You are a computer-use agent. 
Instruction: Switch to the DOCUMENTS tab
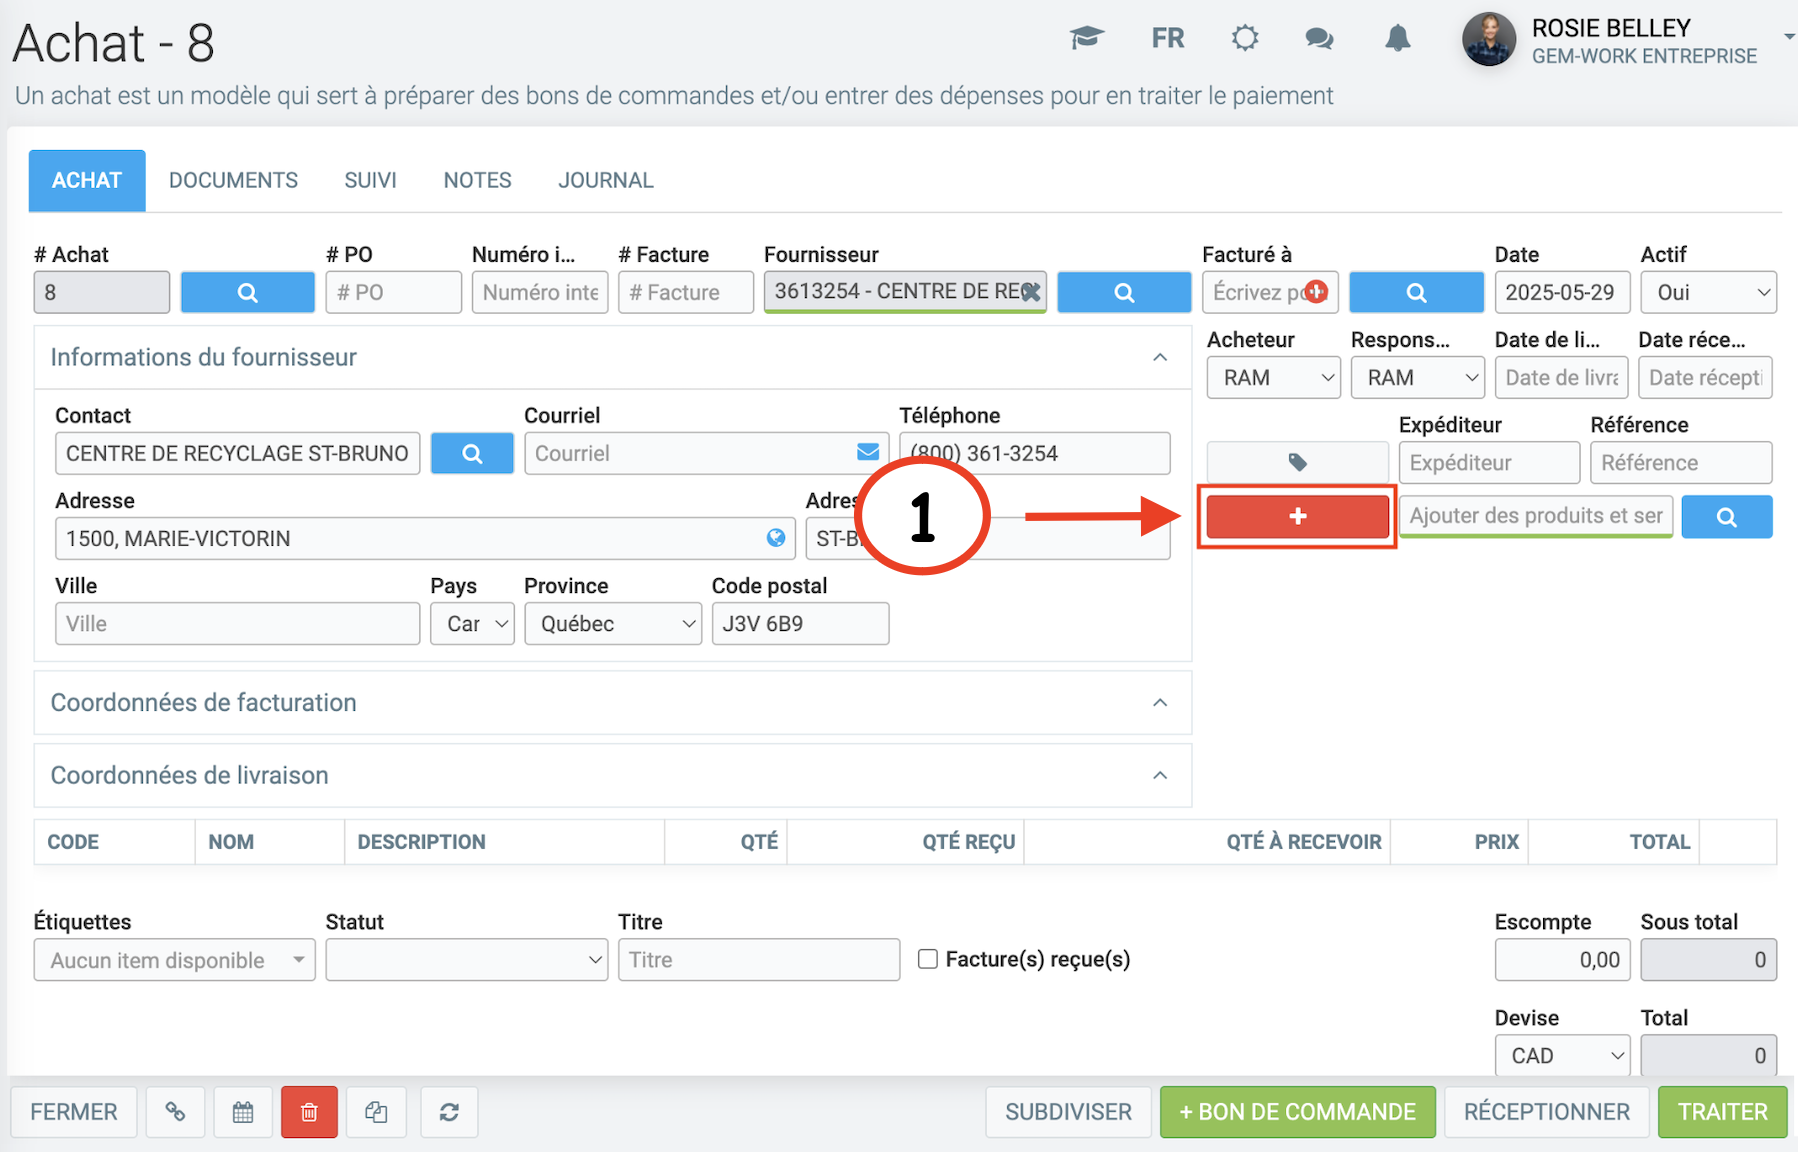point(233,180)
